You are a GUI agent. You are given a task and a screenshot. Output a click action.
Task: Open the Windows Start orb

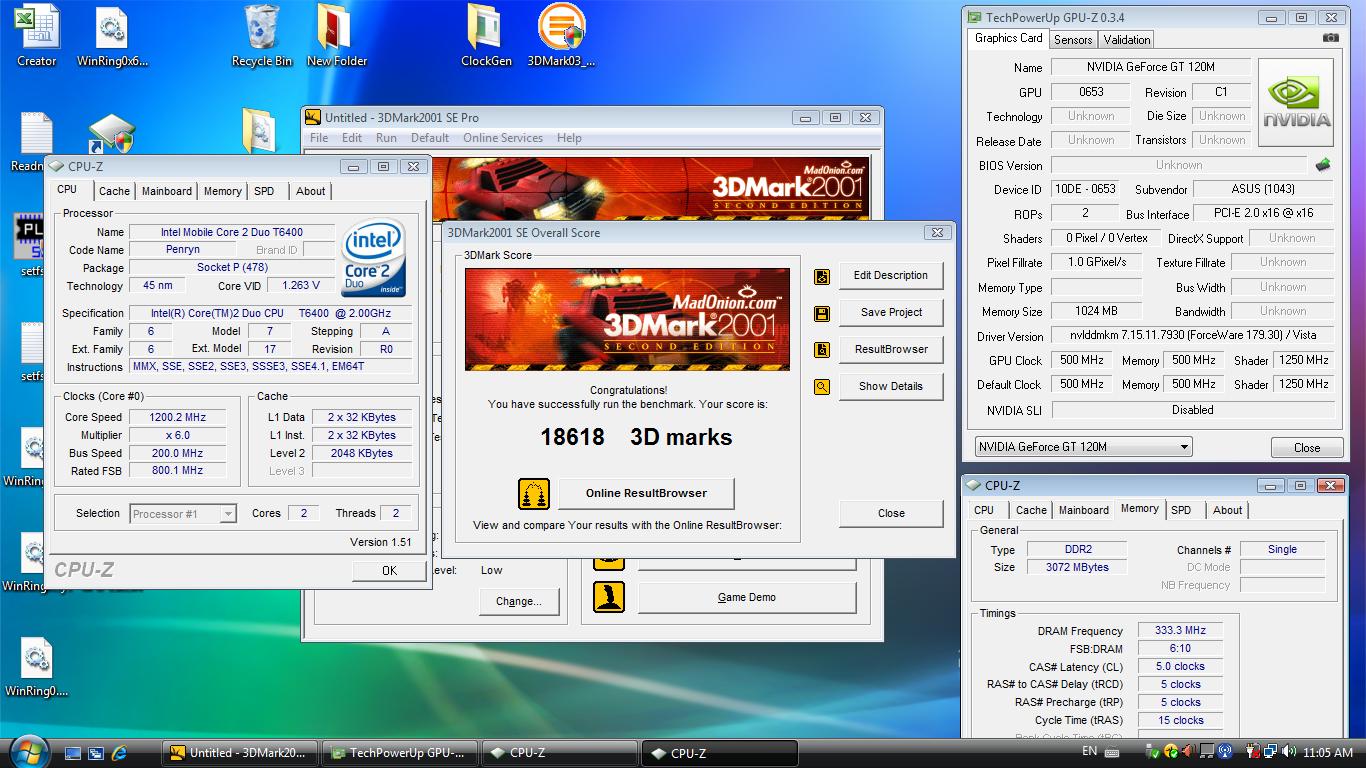(28, 751)
